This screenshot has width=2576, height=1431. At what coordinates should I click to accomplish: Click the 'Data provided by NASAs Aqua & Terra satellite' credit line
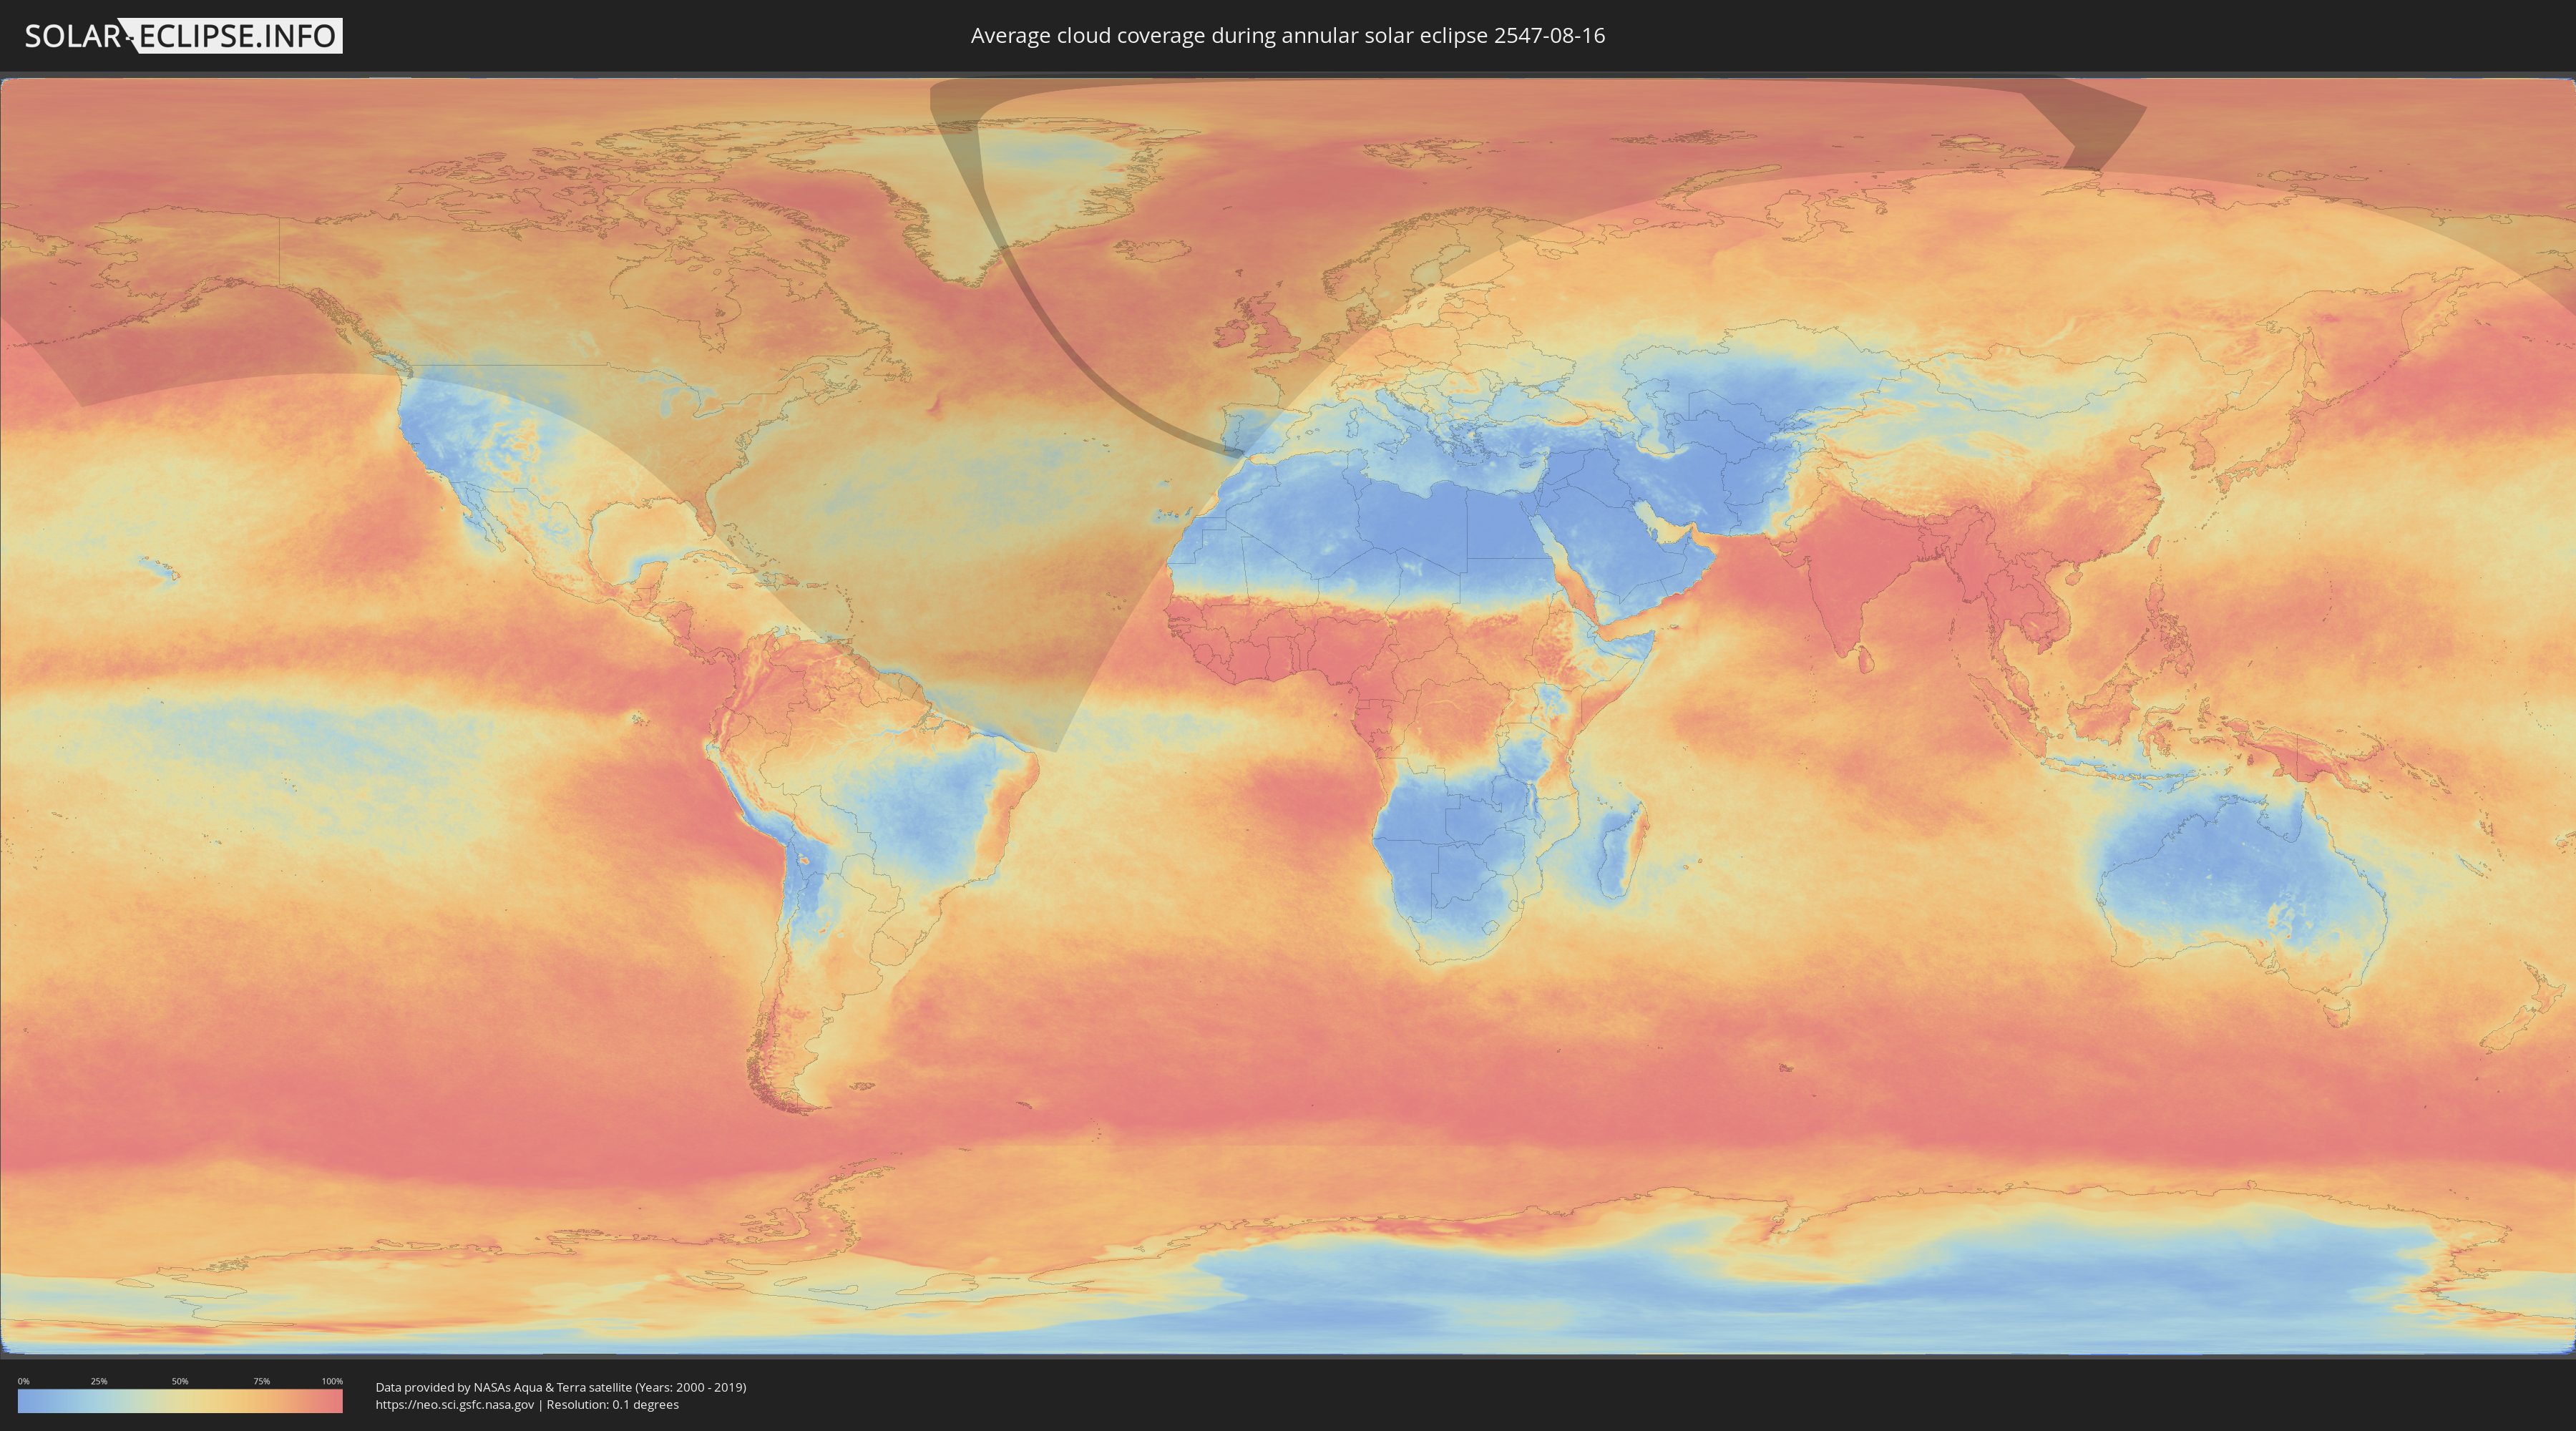tap(561, 1387)
